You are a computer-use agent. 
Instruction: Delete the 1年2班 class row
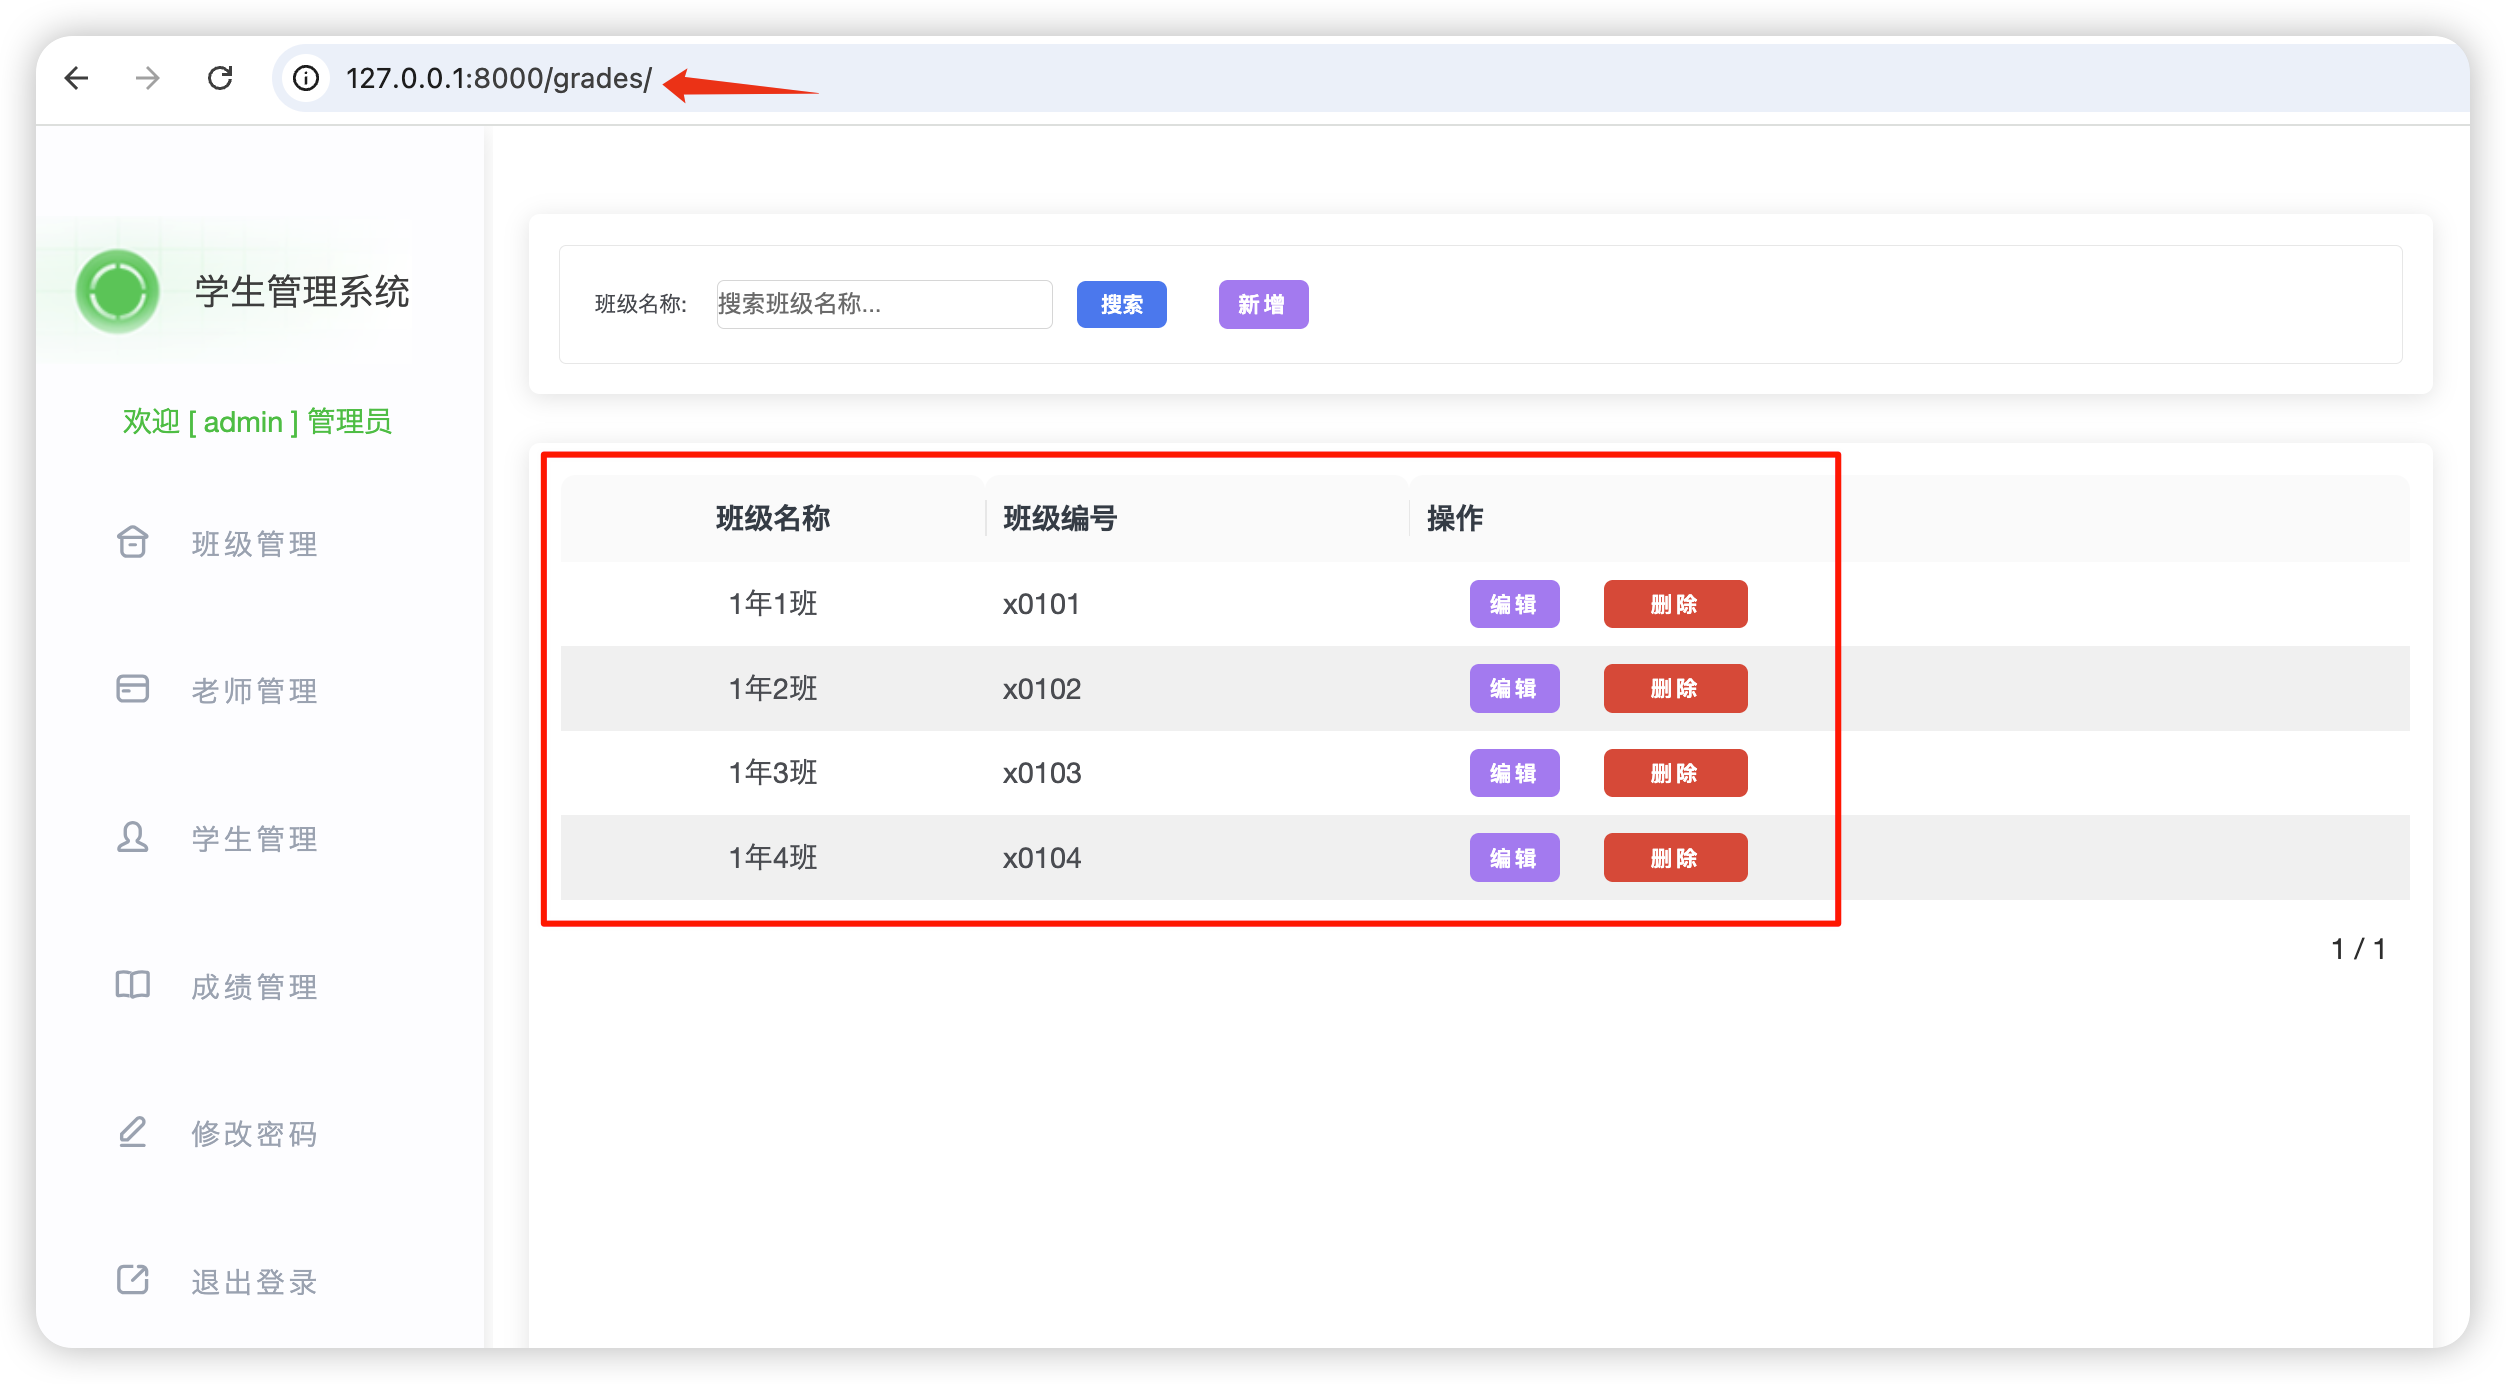point(1675,688)
